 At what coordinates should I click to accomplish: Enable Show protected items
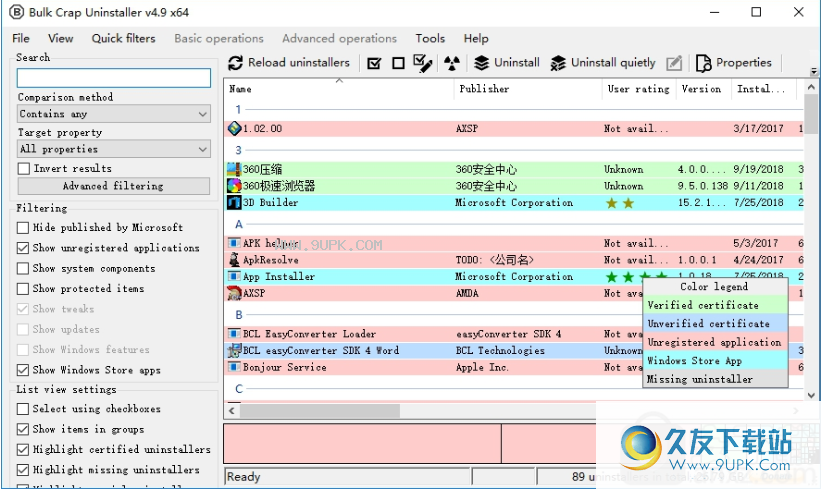click(23, 288)
